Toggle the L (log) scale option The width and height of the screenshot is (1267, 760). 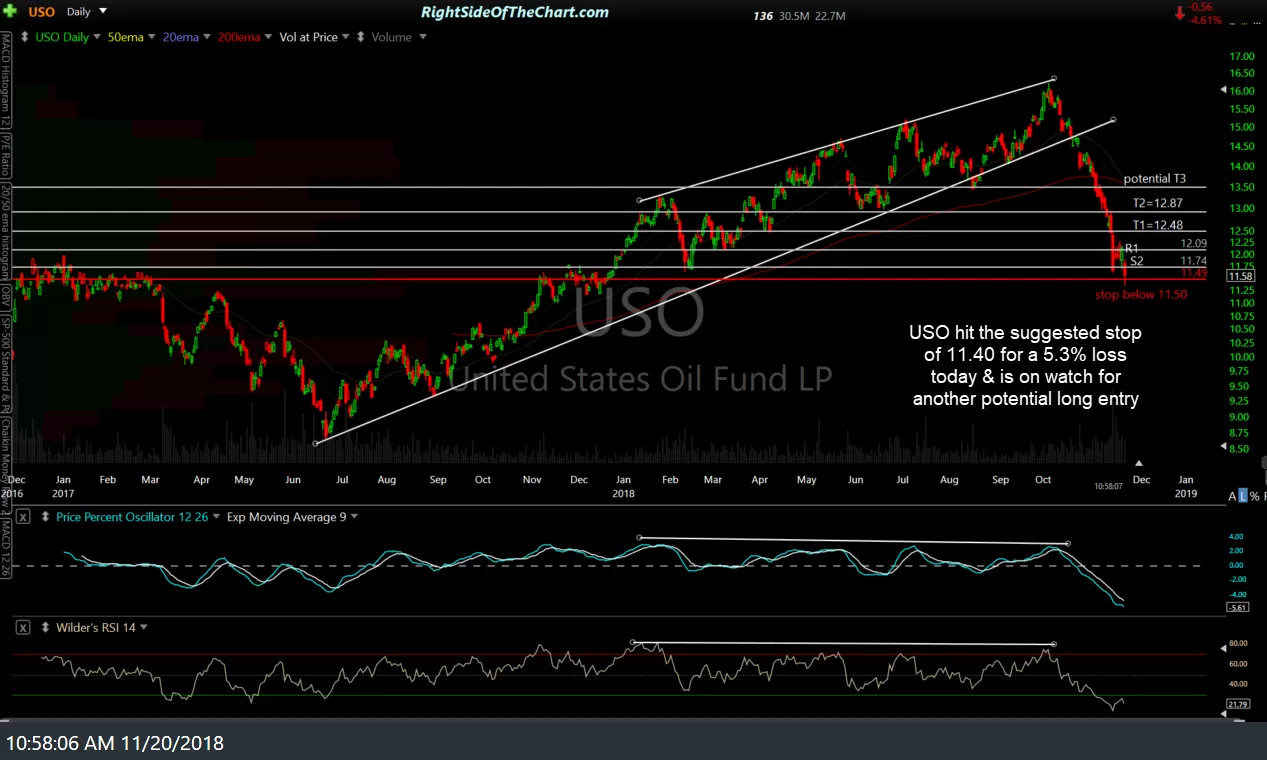tap(1243, 496)
